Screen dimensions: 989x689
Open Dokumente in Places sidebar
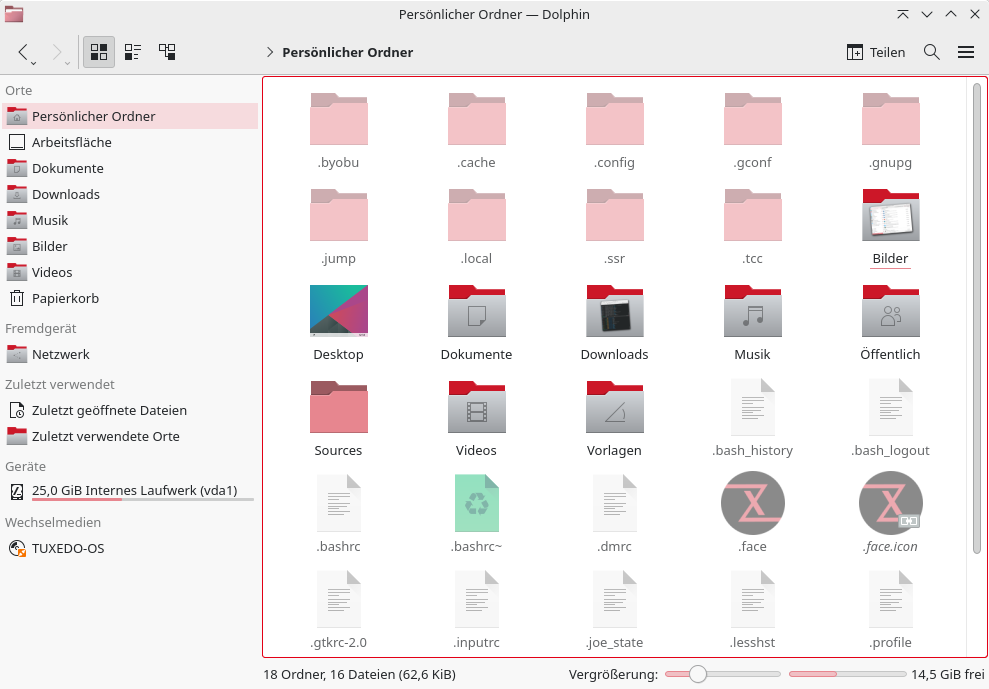tap(130, 168)
